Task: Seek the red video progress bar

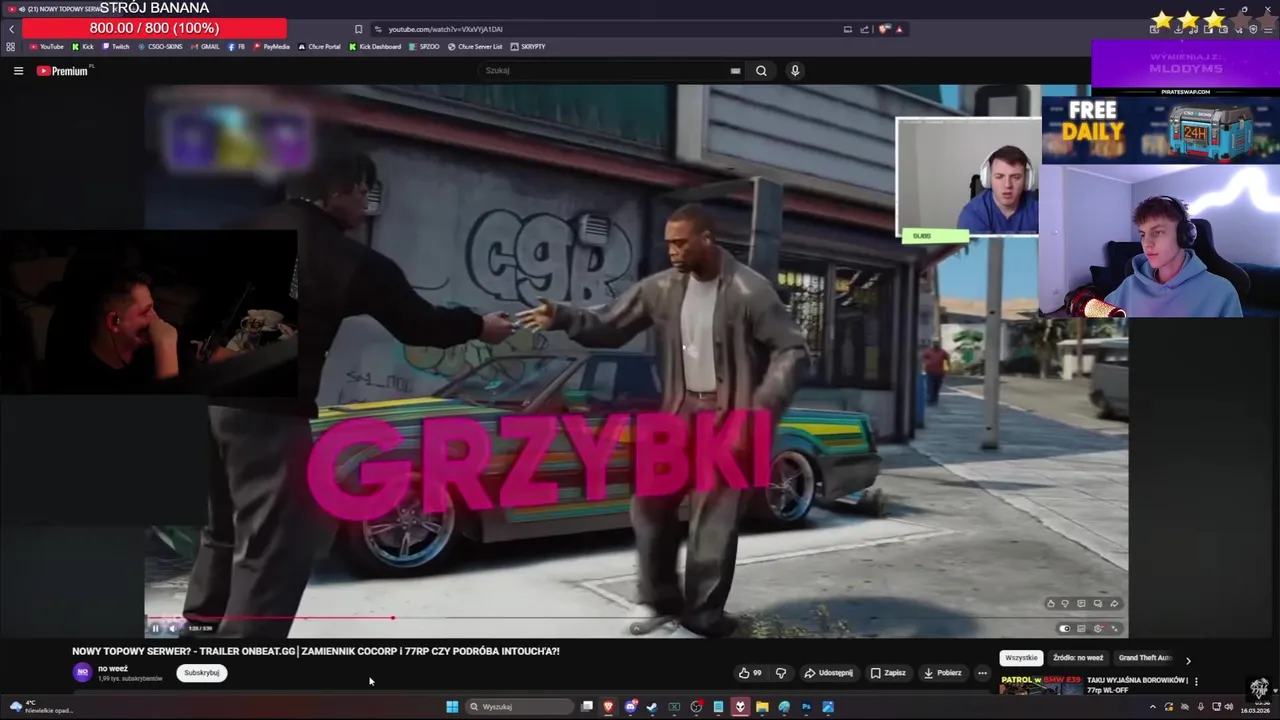Action: 636,618
